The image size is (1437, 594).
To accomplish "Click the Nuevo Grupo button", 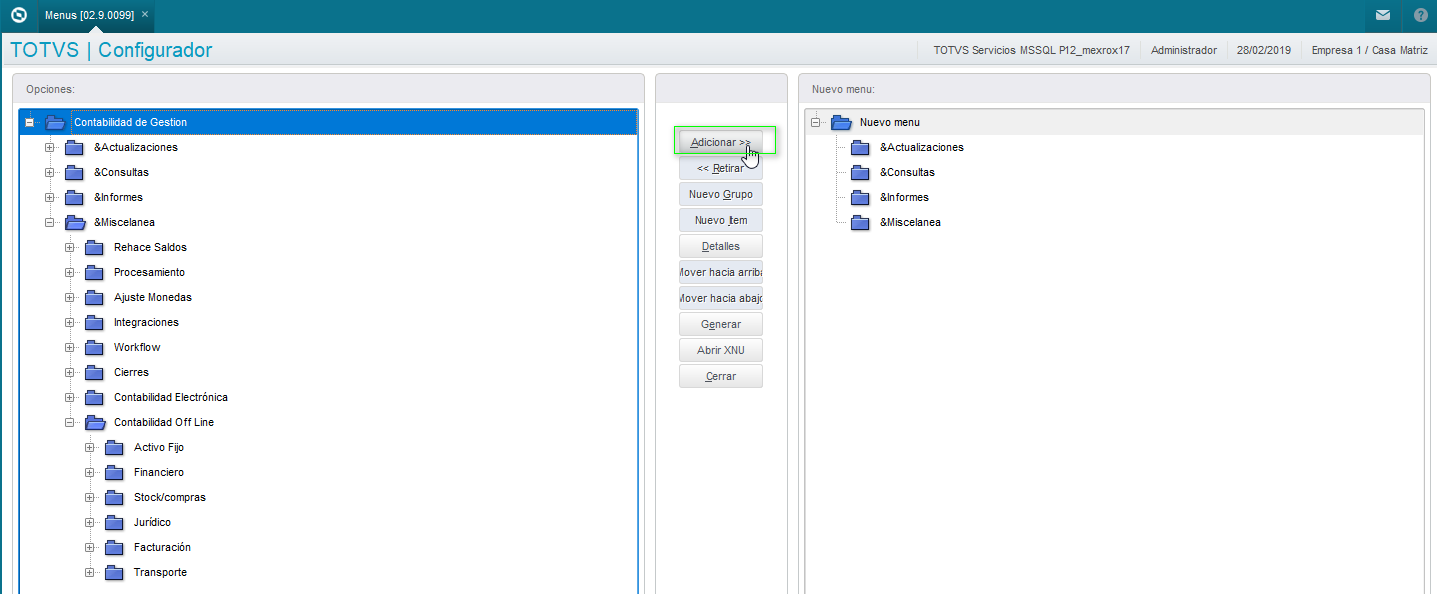I will pyautogui.click(x=721, y=194).
